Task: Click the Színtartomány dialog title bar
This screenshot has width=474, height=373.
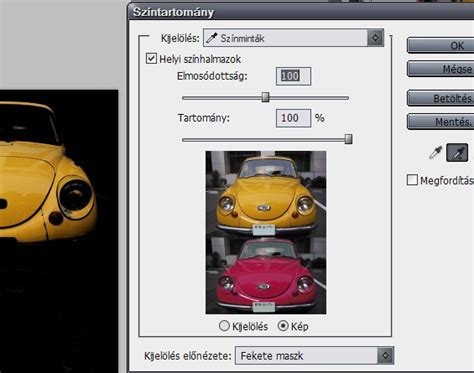Action: (x=301, y=12)
